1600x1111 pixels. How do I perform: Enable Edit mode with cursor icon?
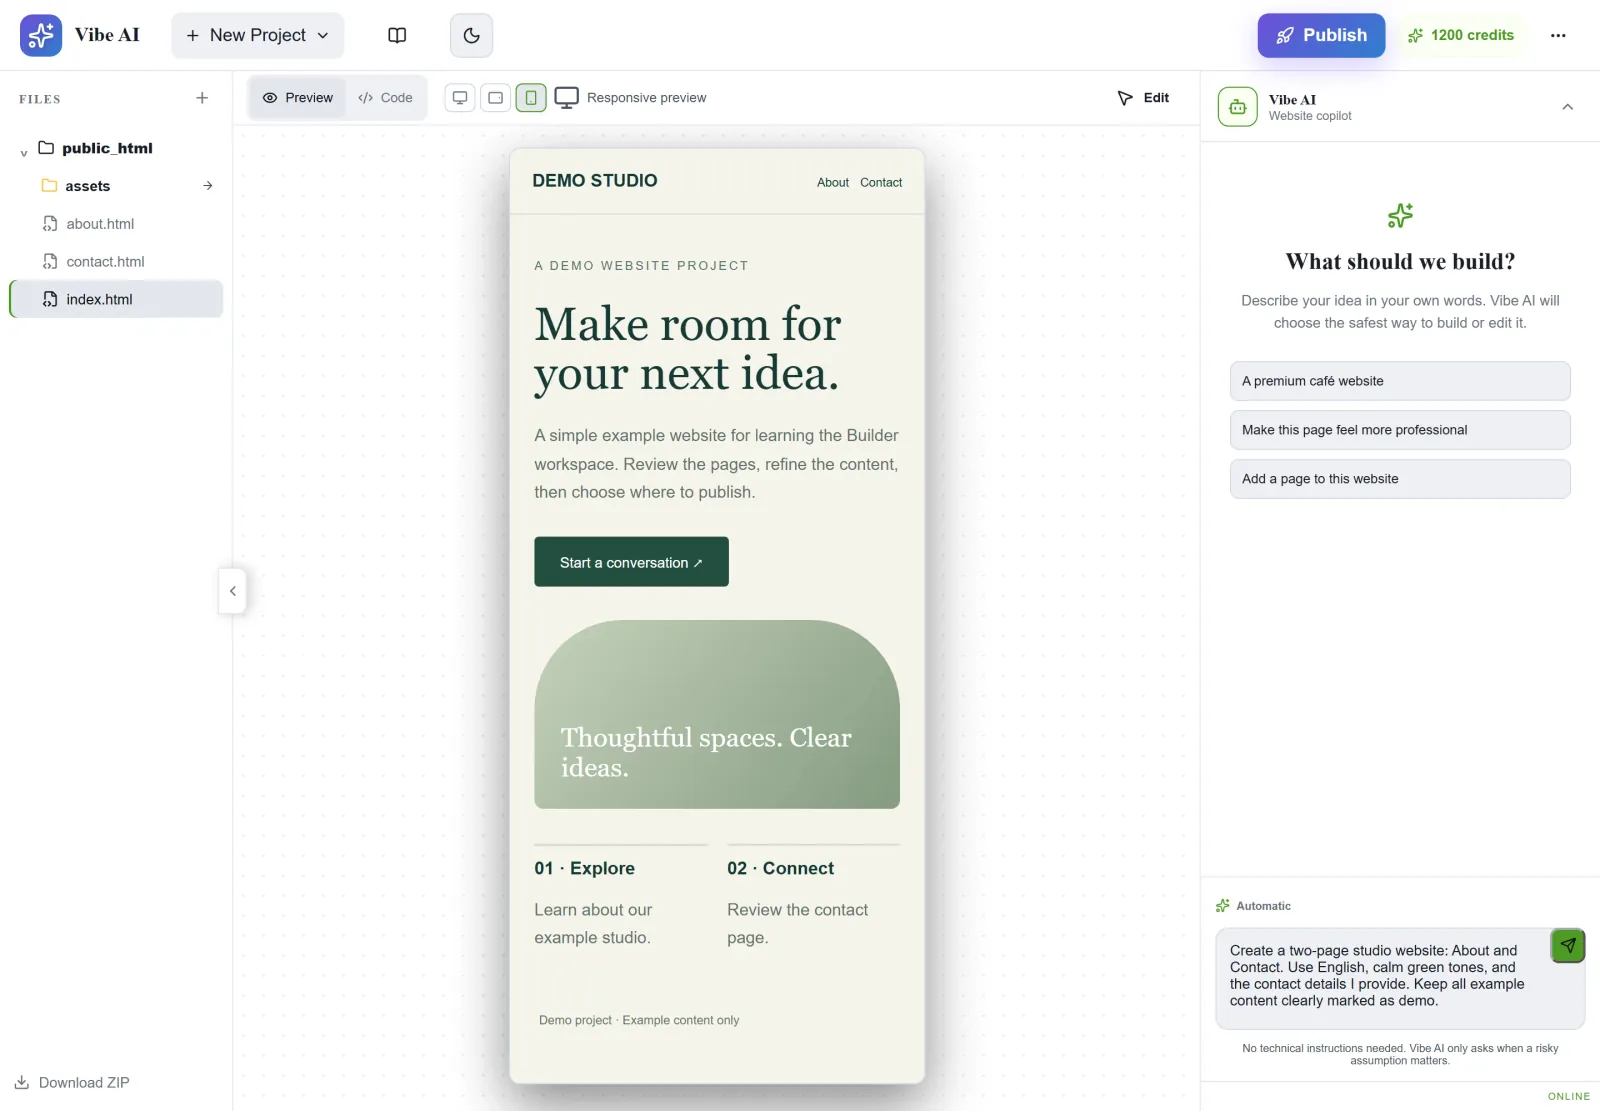[x=1143, y=98]
